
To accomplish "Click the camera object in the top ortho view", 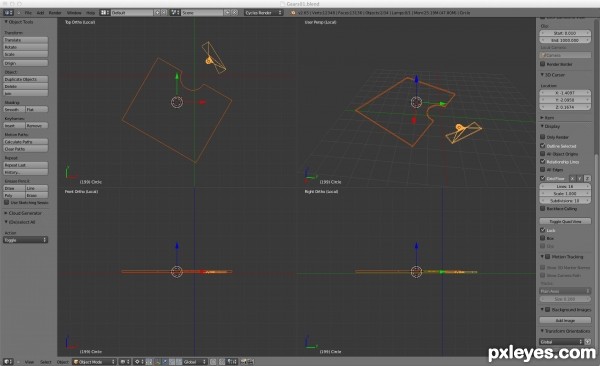I will click(214, 58).
